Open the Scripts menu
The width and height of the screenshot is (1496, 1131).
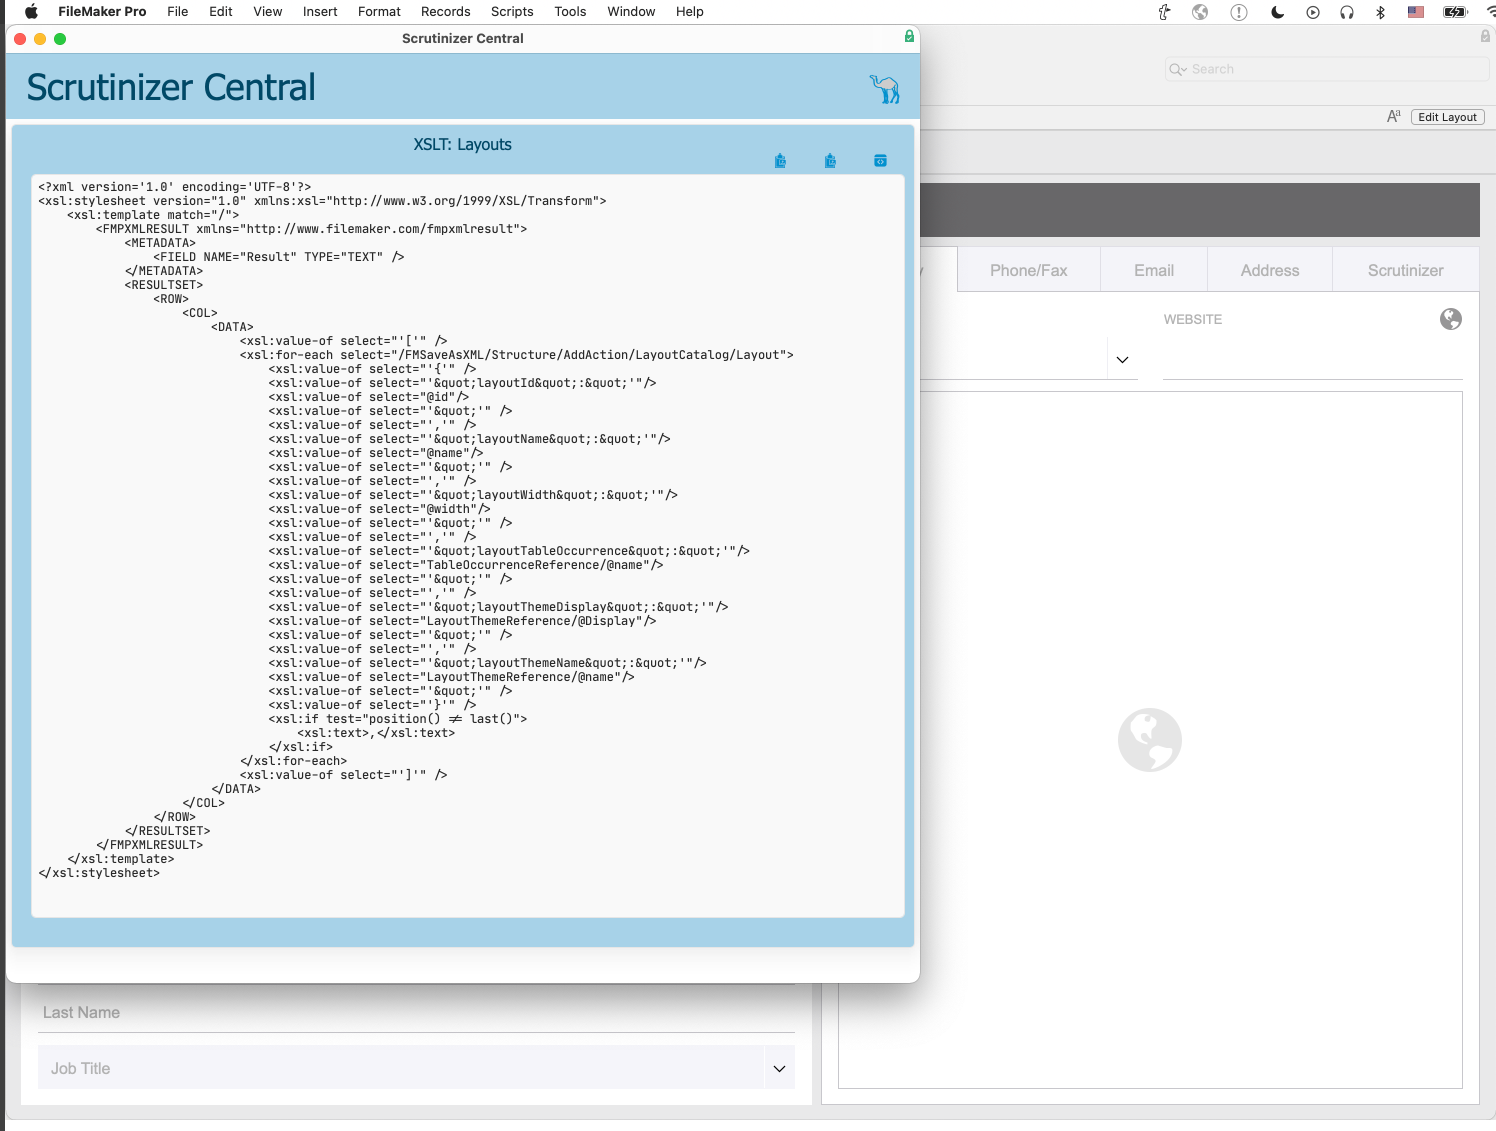pyautogui.click(x=511, y=12)
